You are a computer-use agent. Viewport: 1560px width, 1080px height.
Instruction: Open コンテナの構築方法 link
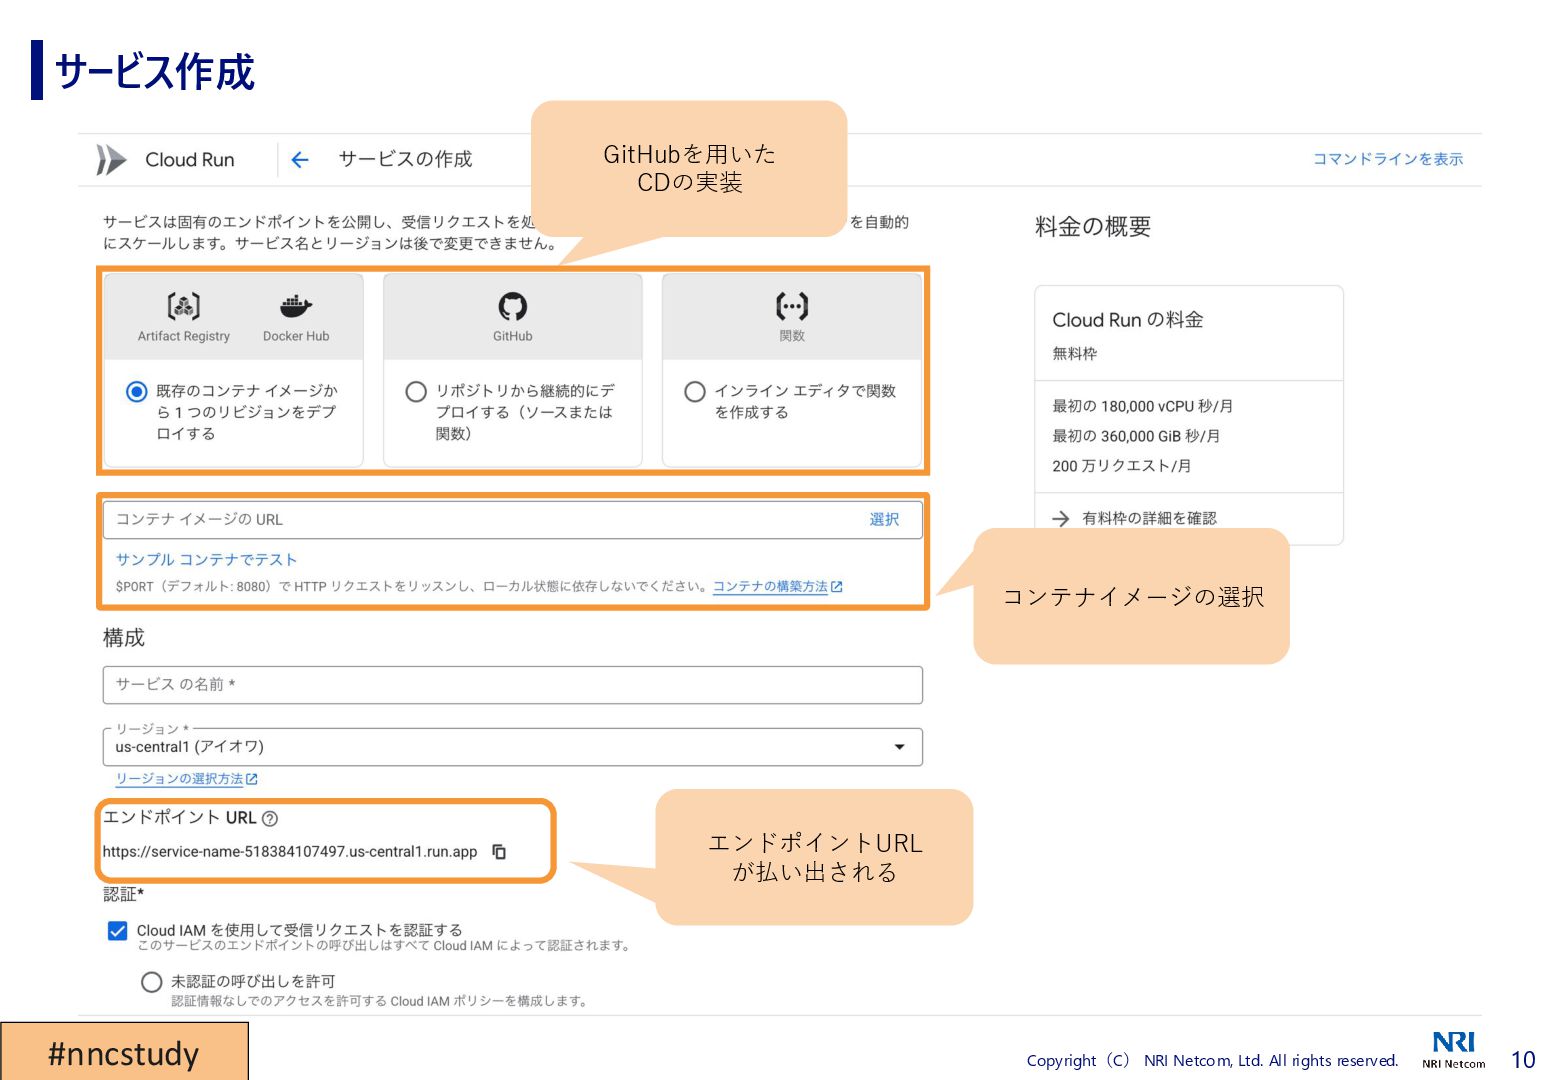click(777, 586)
